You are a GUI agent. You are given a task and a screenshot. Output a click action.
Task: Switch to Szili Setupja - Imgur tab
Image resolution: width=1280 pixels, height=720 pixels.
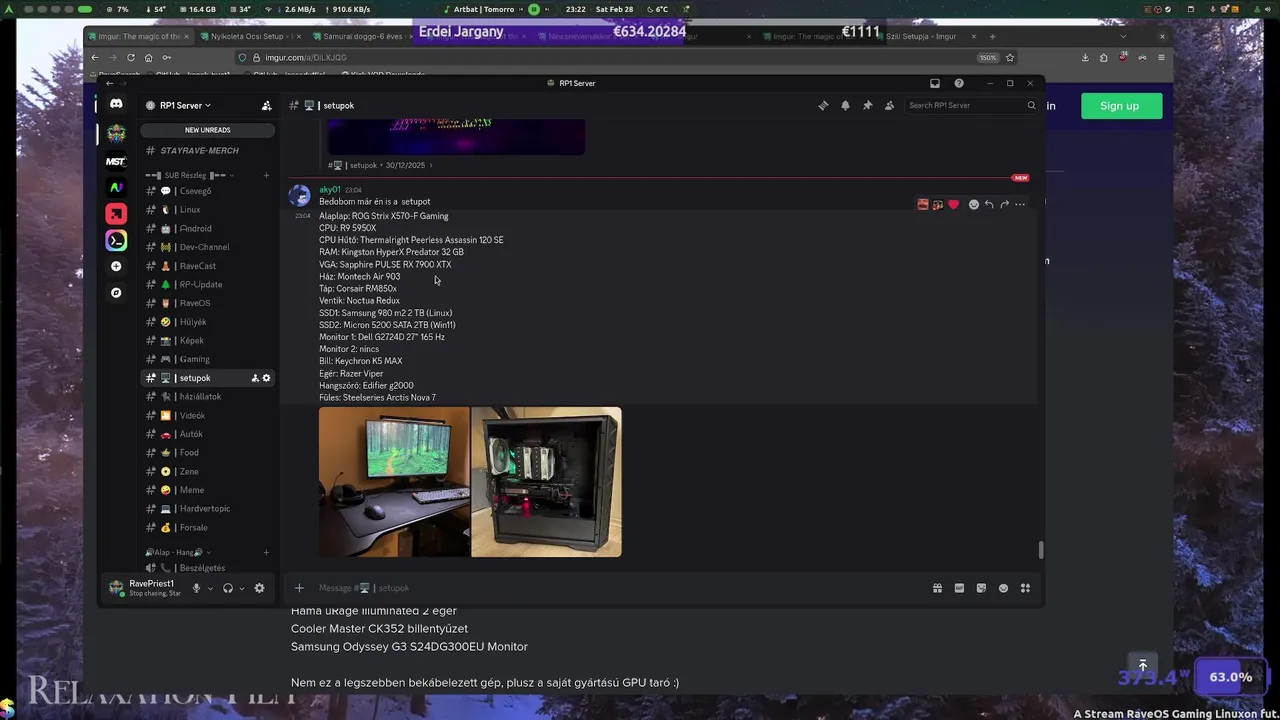[x=926, y=36]
